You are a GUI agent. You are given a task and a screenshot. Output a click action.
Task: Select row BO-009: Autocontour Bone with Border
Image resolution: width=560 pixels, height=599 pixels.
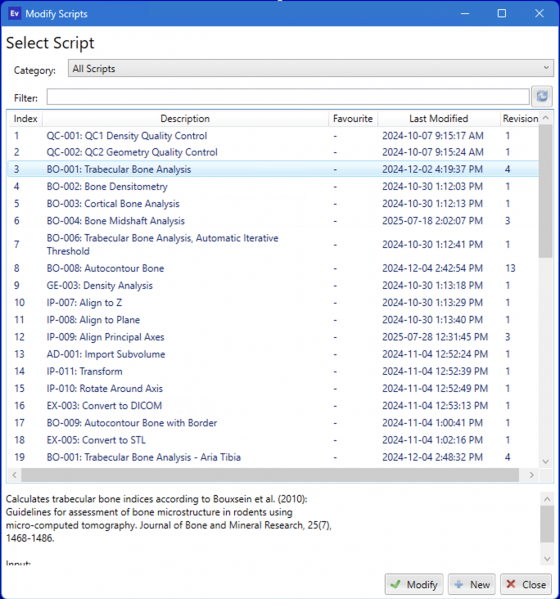[x=274, y=423]
